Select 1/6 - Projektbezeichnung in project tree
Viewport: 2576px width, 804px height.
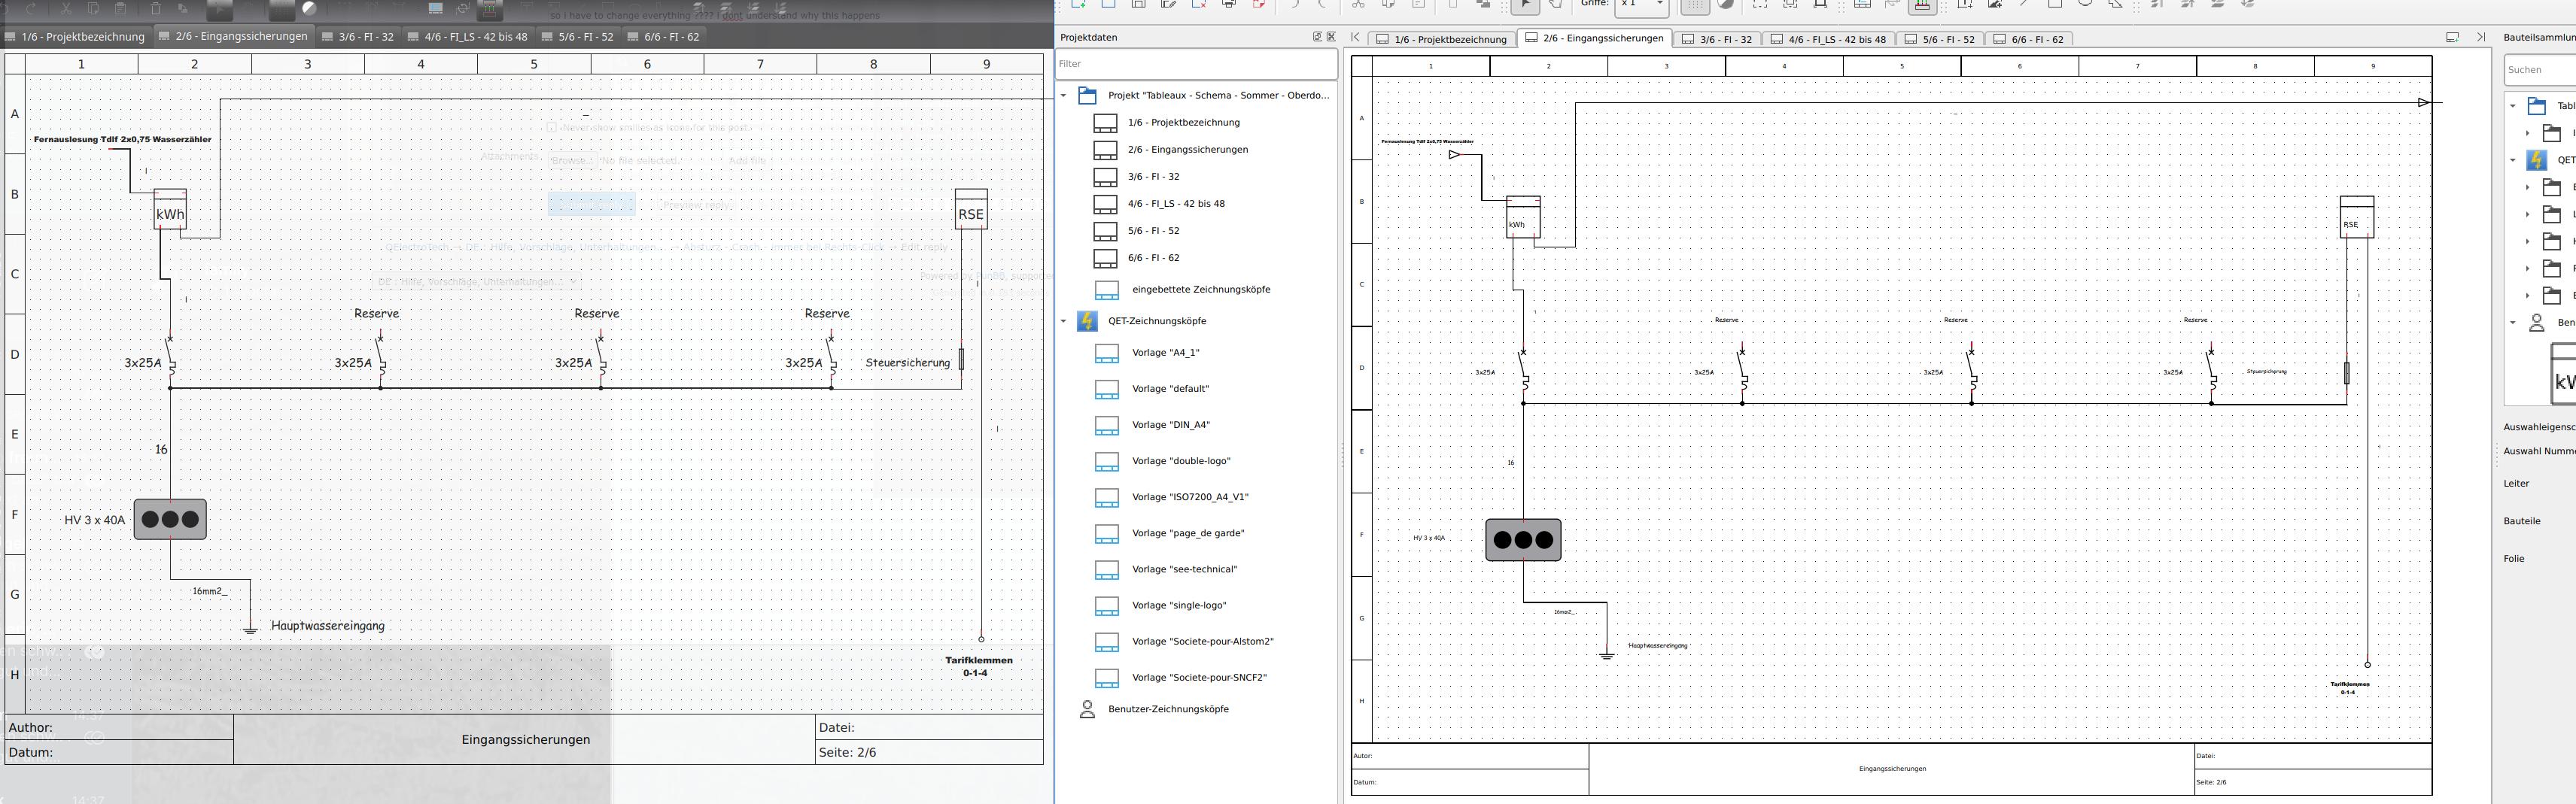tap(1183, 123)
